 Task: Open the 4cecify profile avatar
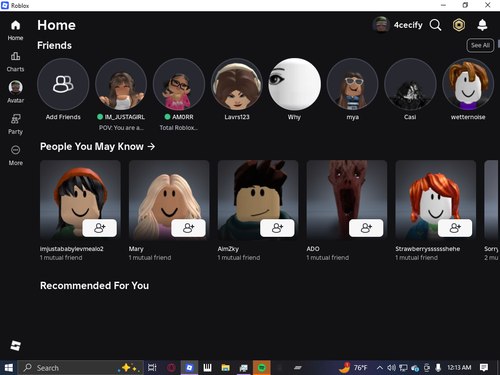coord(381,25)
